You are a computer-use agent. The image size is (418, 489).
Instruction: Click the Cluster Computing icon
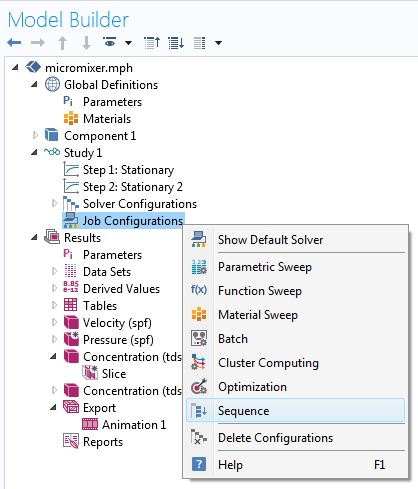[199, 363]
